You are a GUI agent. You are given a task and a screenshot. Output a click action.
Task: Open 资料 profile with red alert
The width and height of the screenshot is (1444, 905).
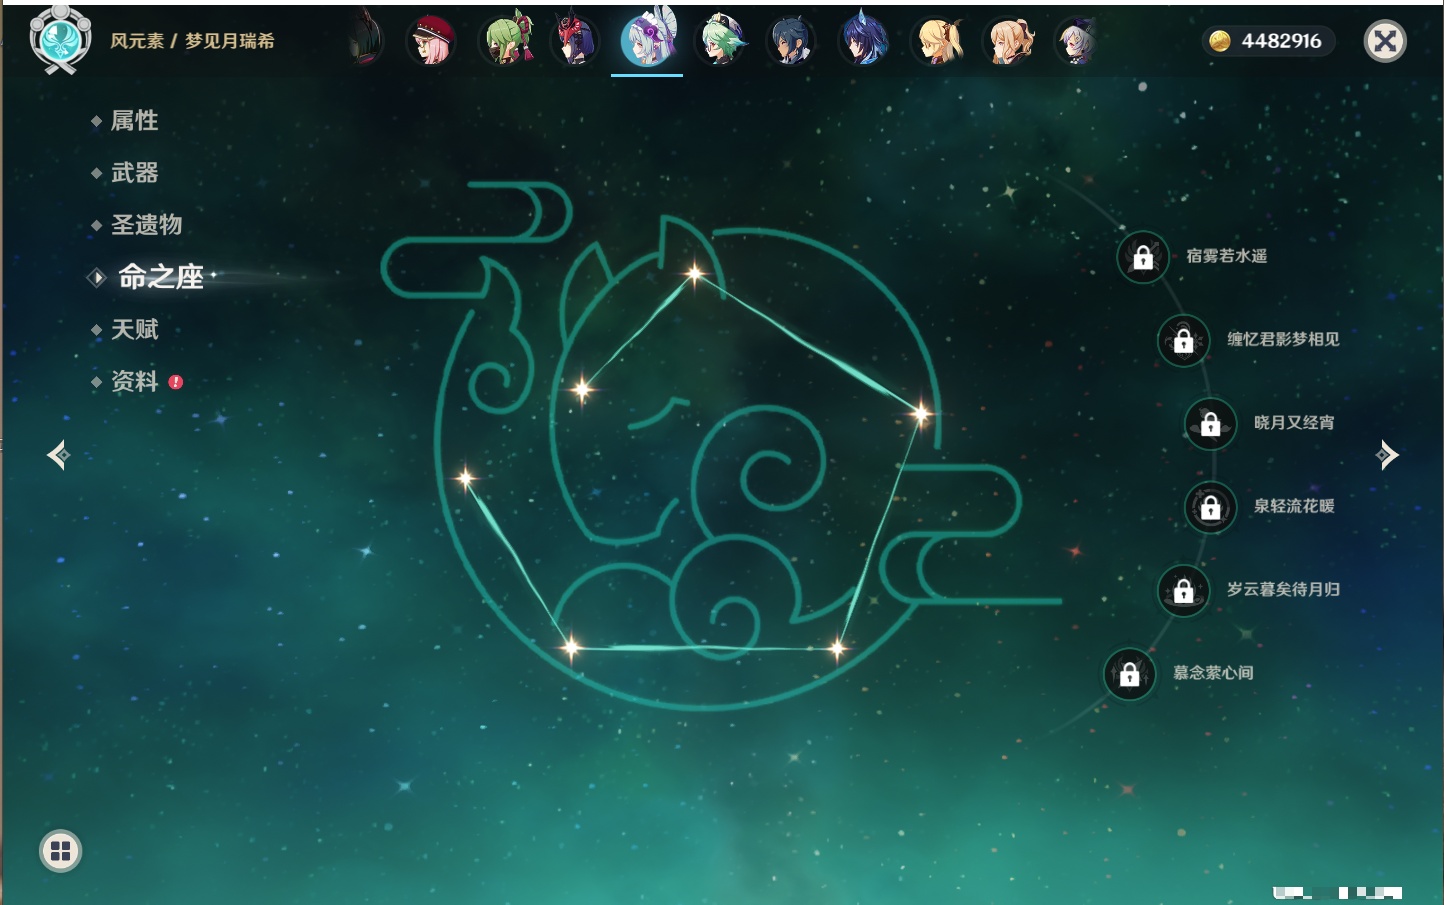(x=134, y=381)
